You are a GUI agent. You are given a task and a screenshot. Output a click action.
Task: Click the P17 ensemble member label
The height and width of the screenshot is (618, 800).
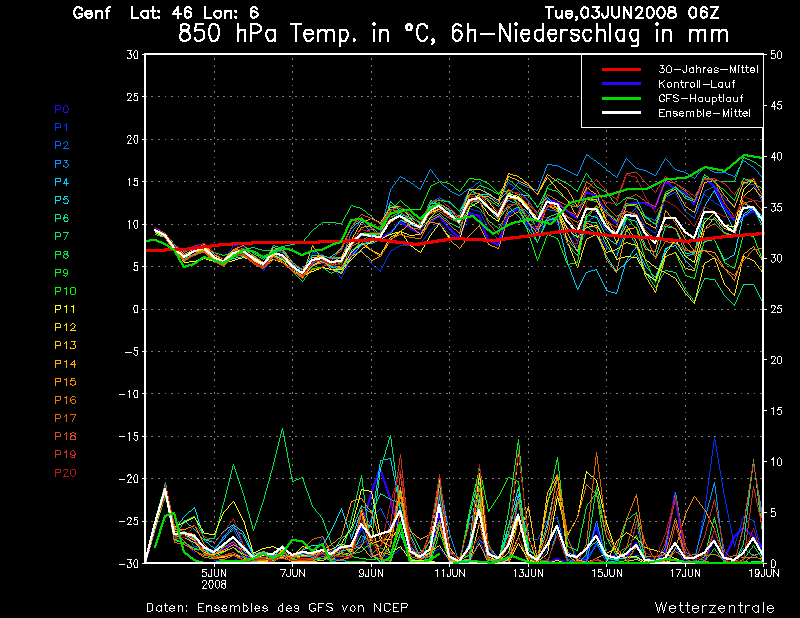[65, 418]
